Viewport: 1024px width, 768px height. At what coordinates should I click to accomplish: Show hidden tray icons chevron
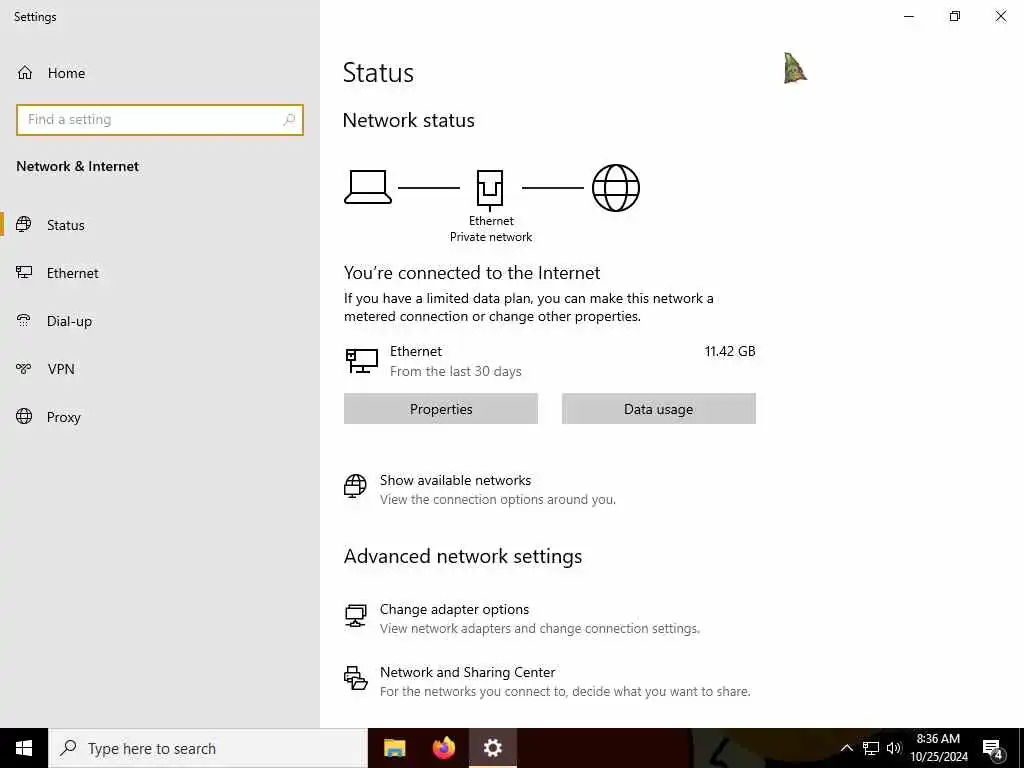tap(846, 748)
